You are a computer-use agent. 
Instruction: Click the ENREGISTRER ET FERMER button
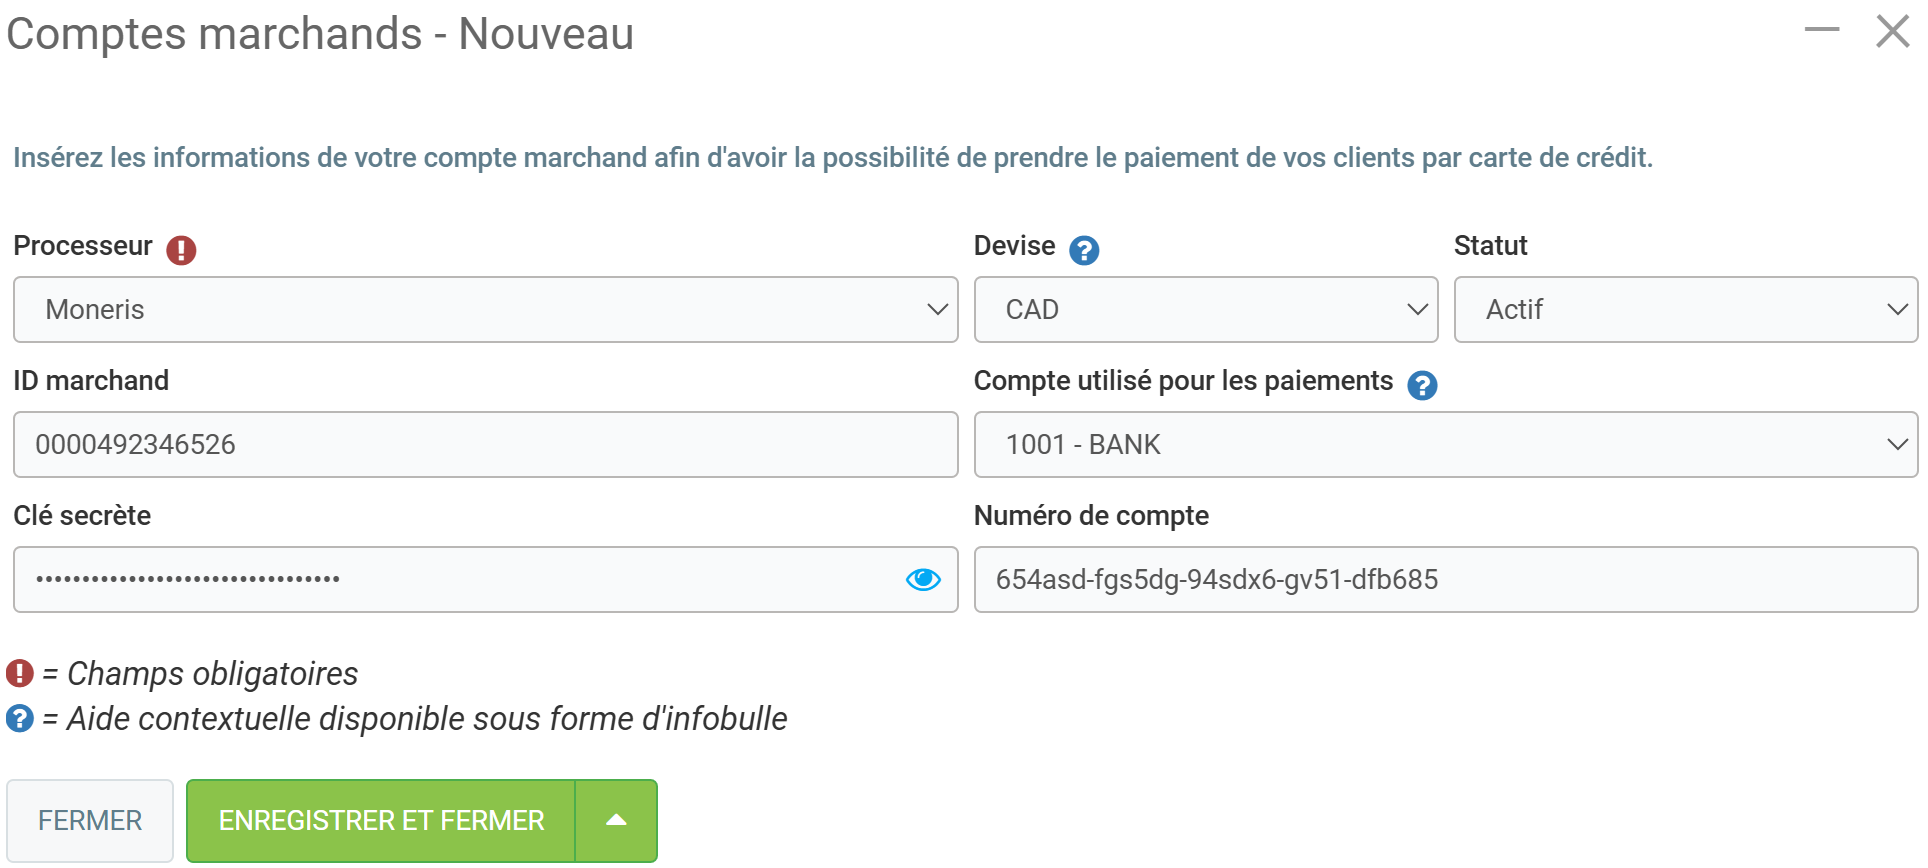pos(381,821)
